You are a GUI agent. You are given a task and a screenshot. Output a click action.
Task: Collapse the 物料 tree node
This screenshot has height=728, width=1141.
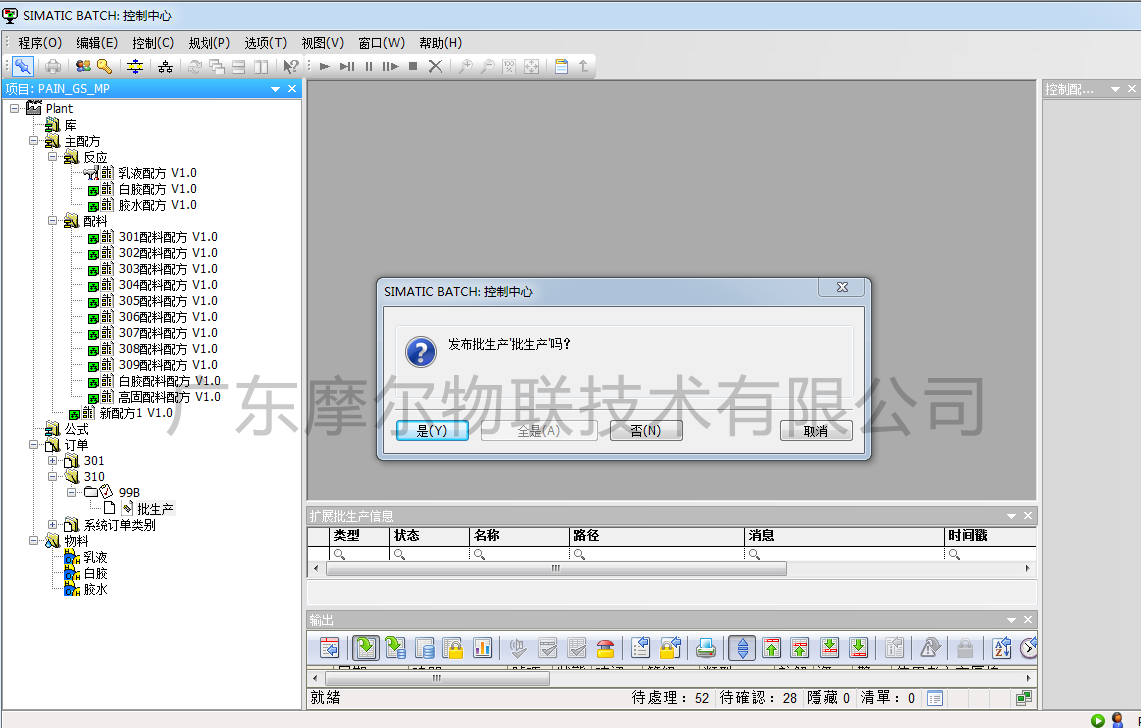point(33,540)
